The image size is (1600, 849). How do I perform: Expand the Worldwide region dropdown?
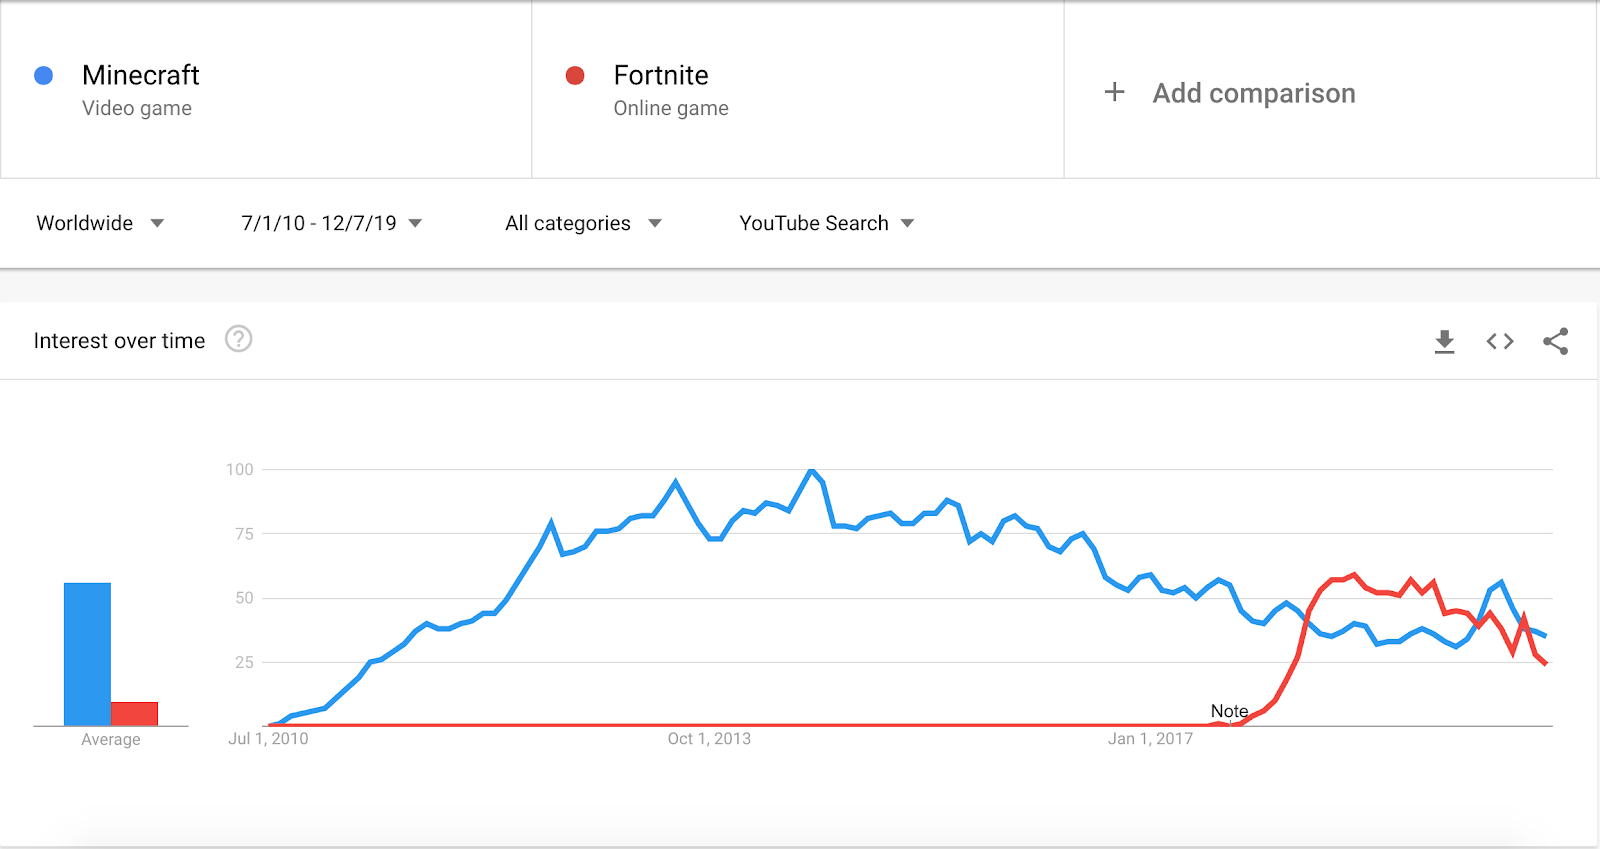click(x=100, y=223)
